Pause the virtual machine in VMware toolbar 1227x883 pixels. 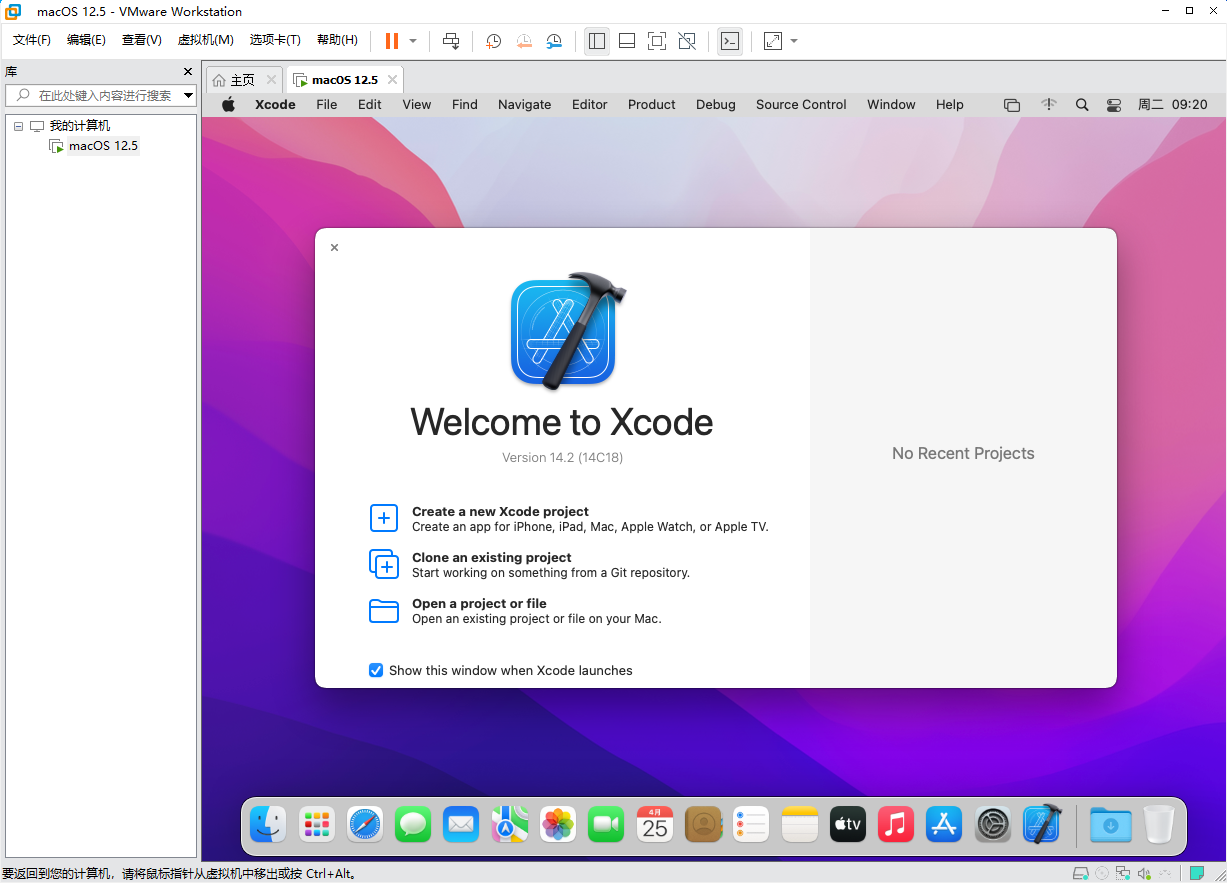coord(391,41)
